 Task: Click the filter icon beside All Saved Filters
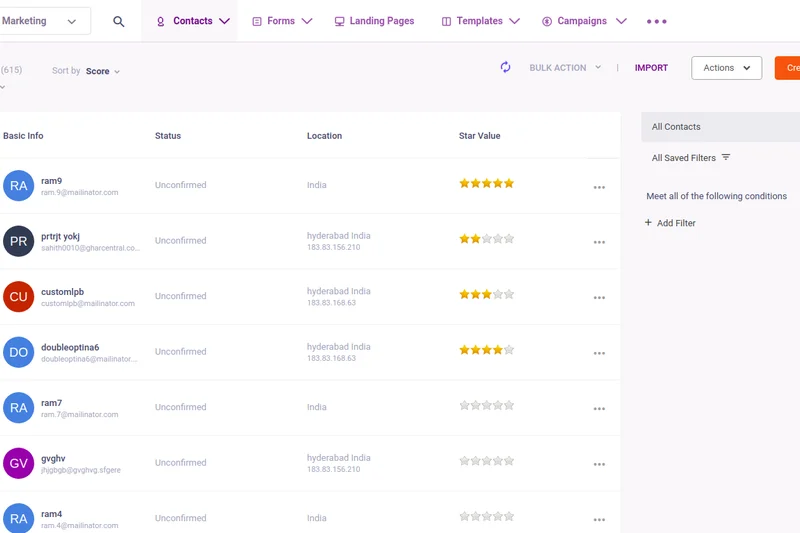726,158
